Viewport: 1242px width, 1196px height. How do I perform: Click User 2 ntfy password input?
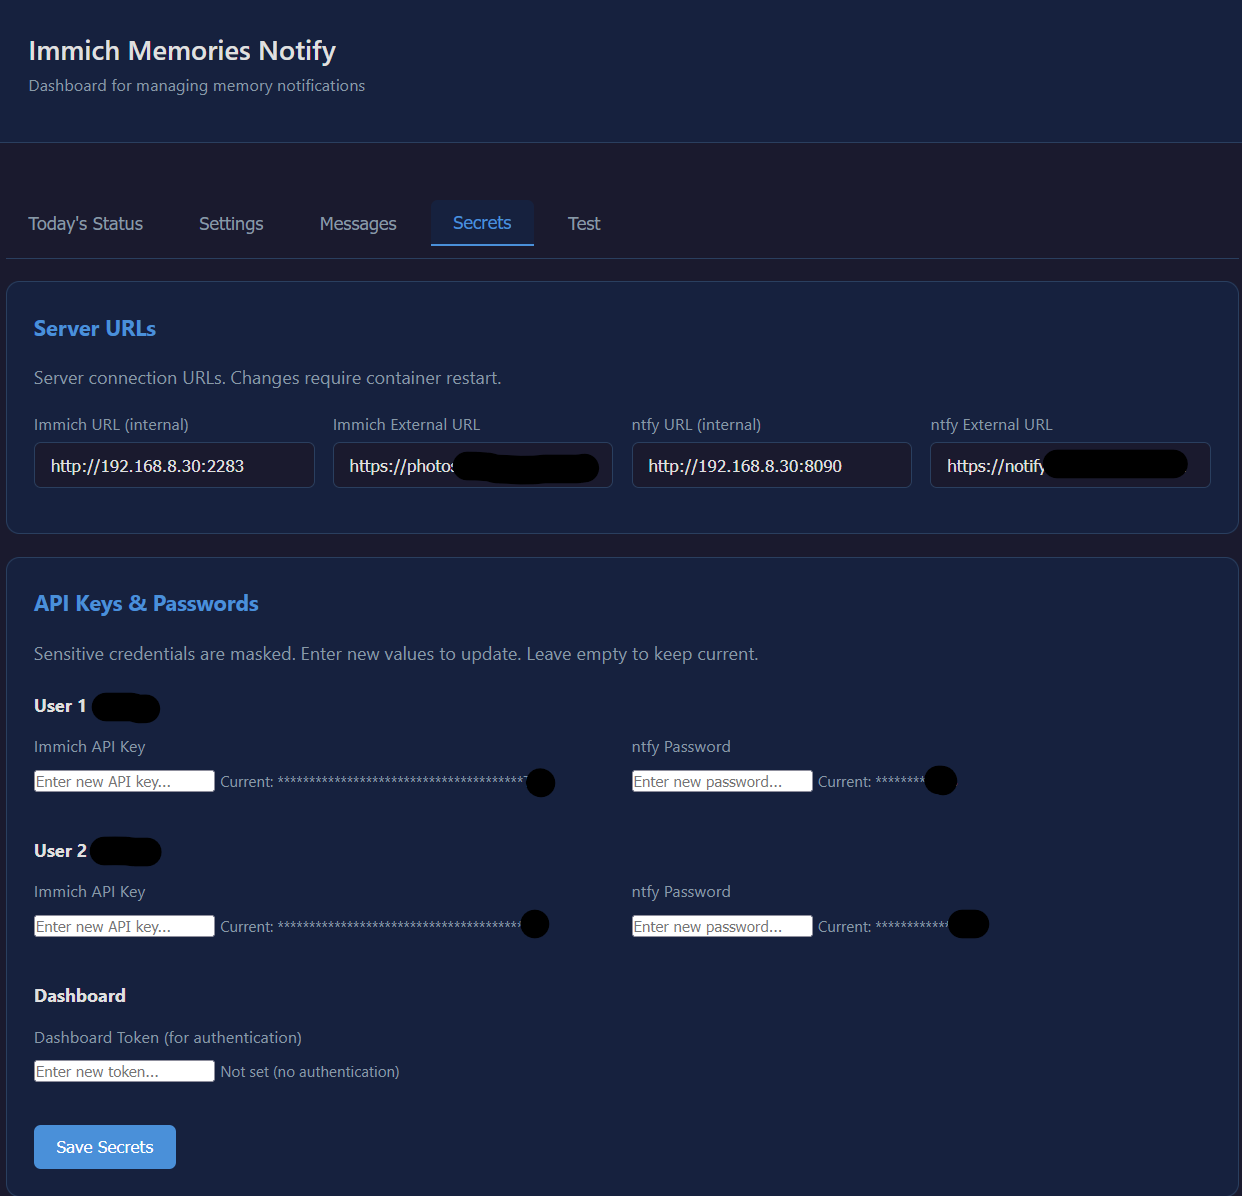(722, 926)
